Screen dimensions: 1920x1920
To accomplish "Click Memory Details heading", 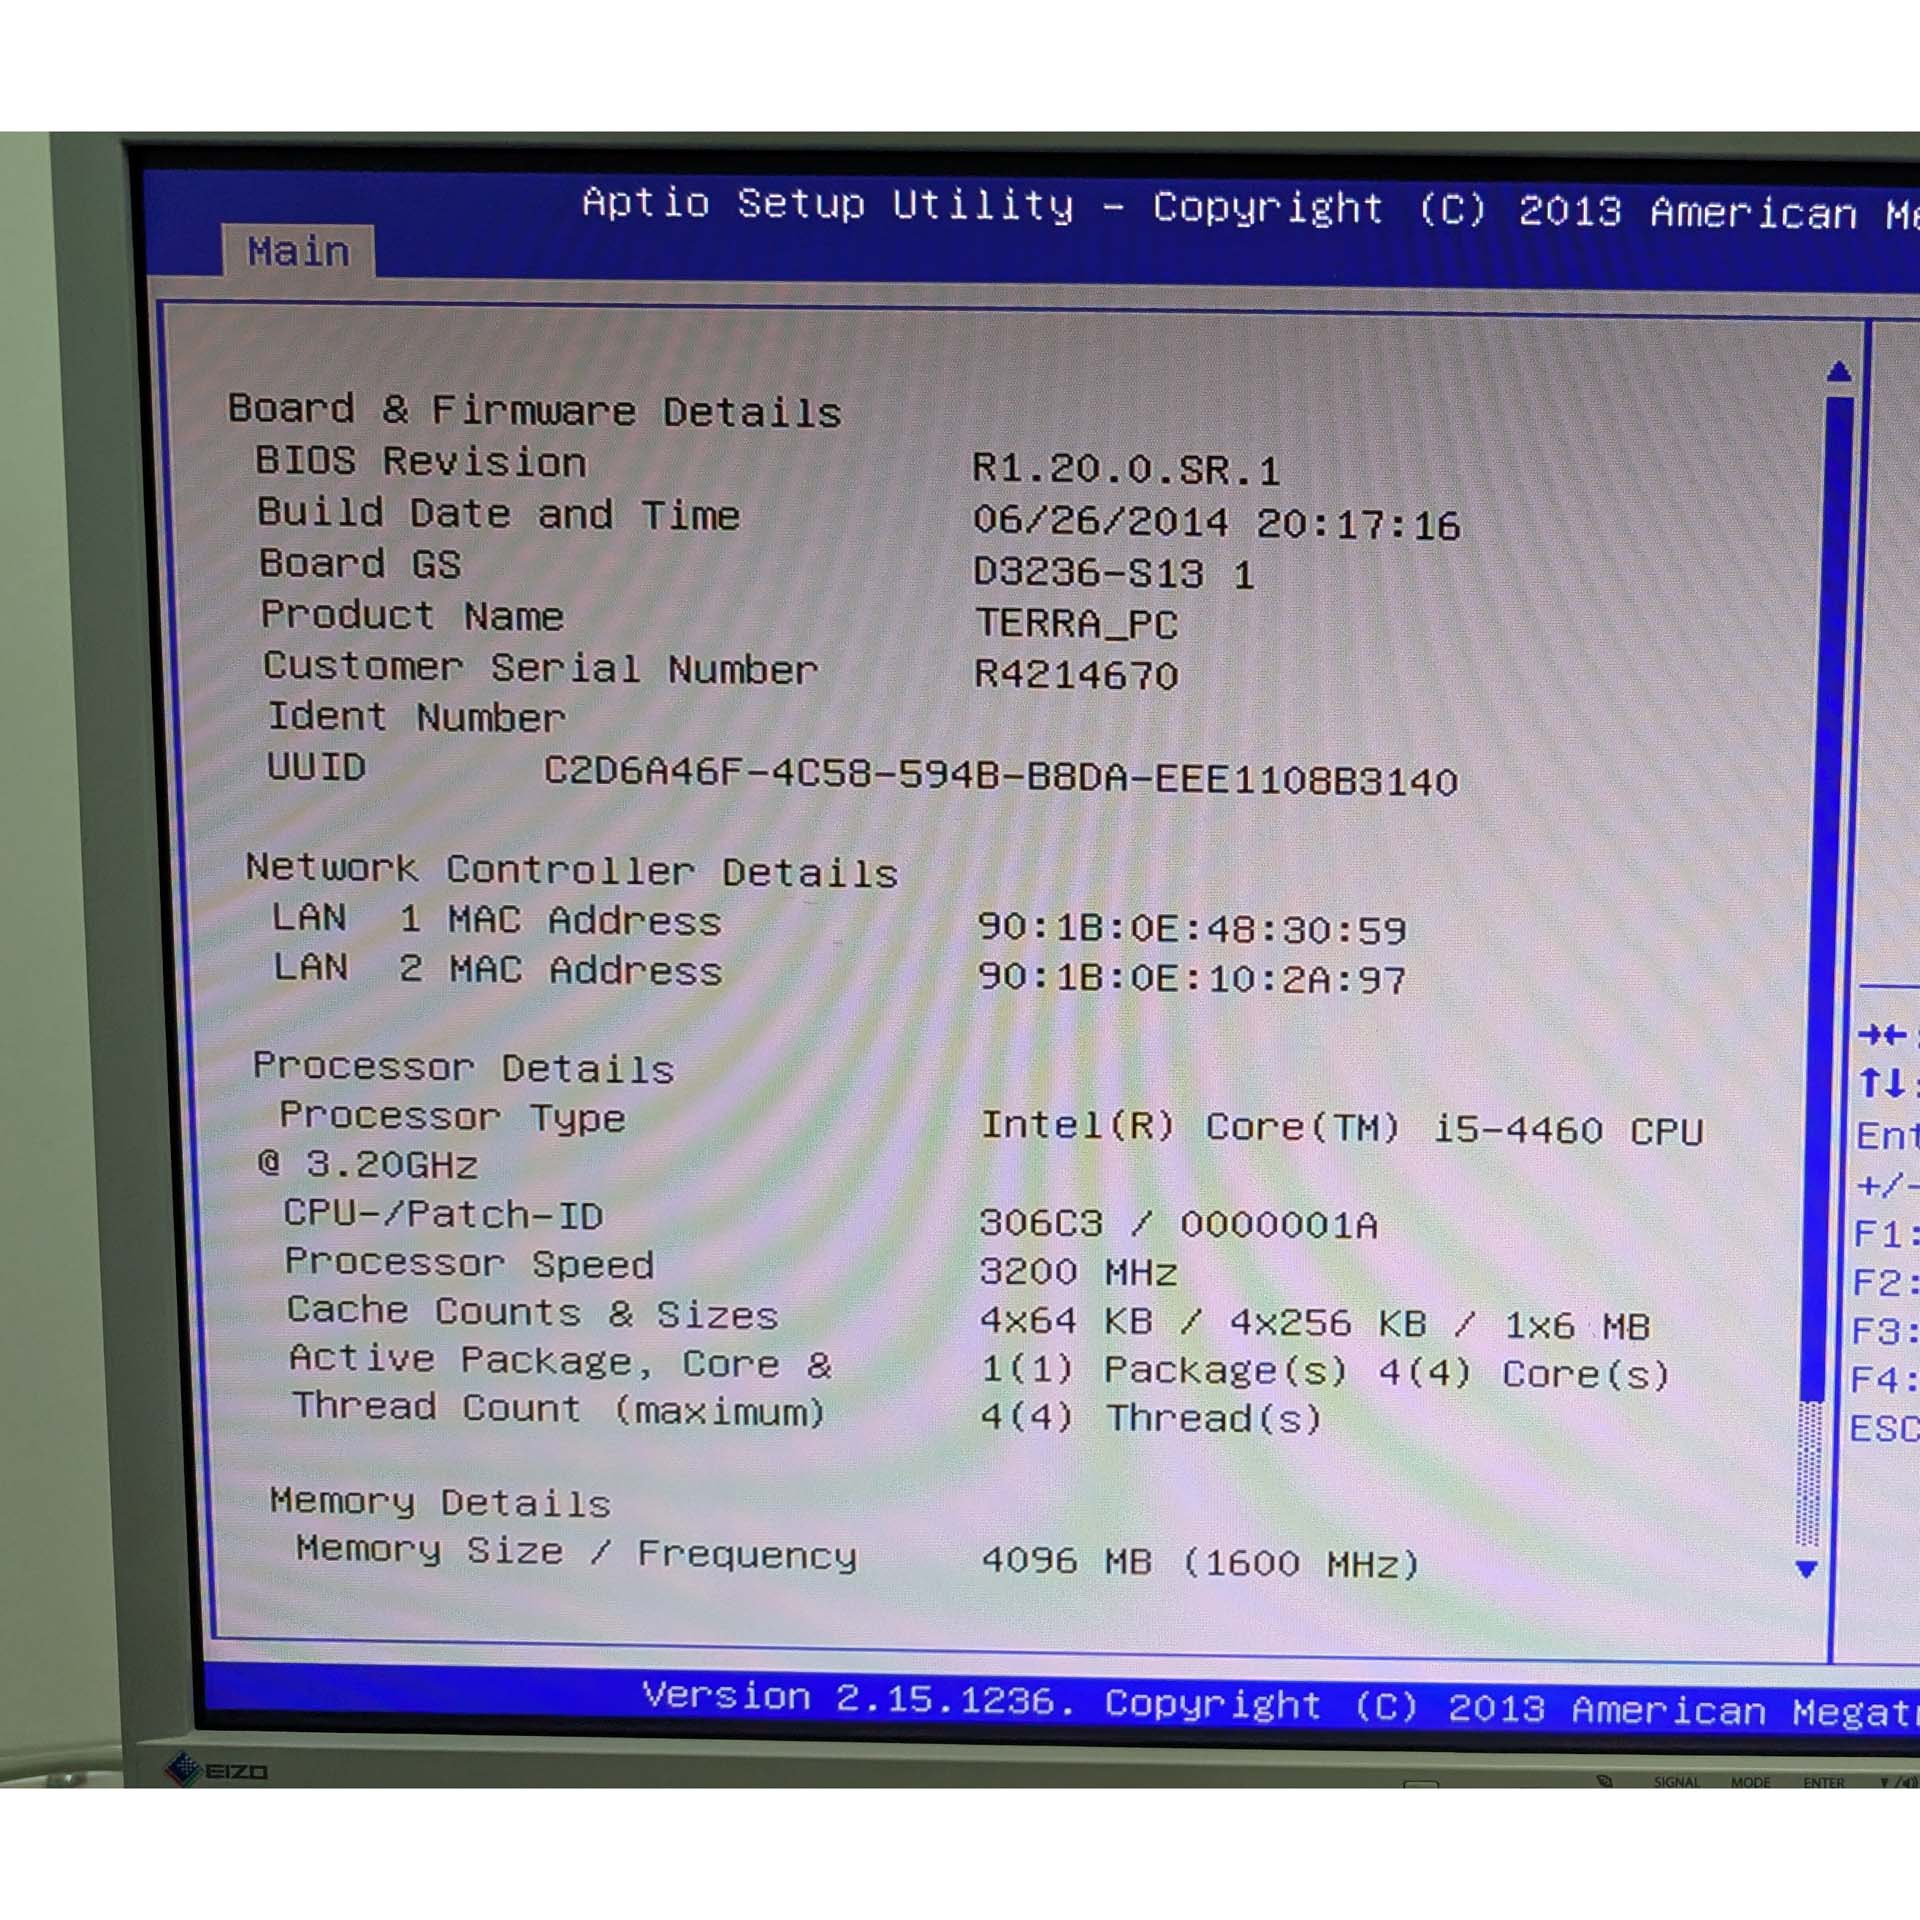I will pyautogui.click(x=440, y=1502).
